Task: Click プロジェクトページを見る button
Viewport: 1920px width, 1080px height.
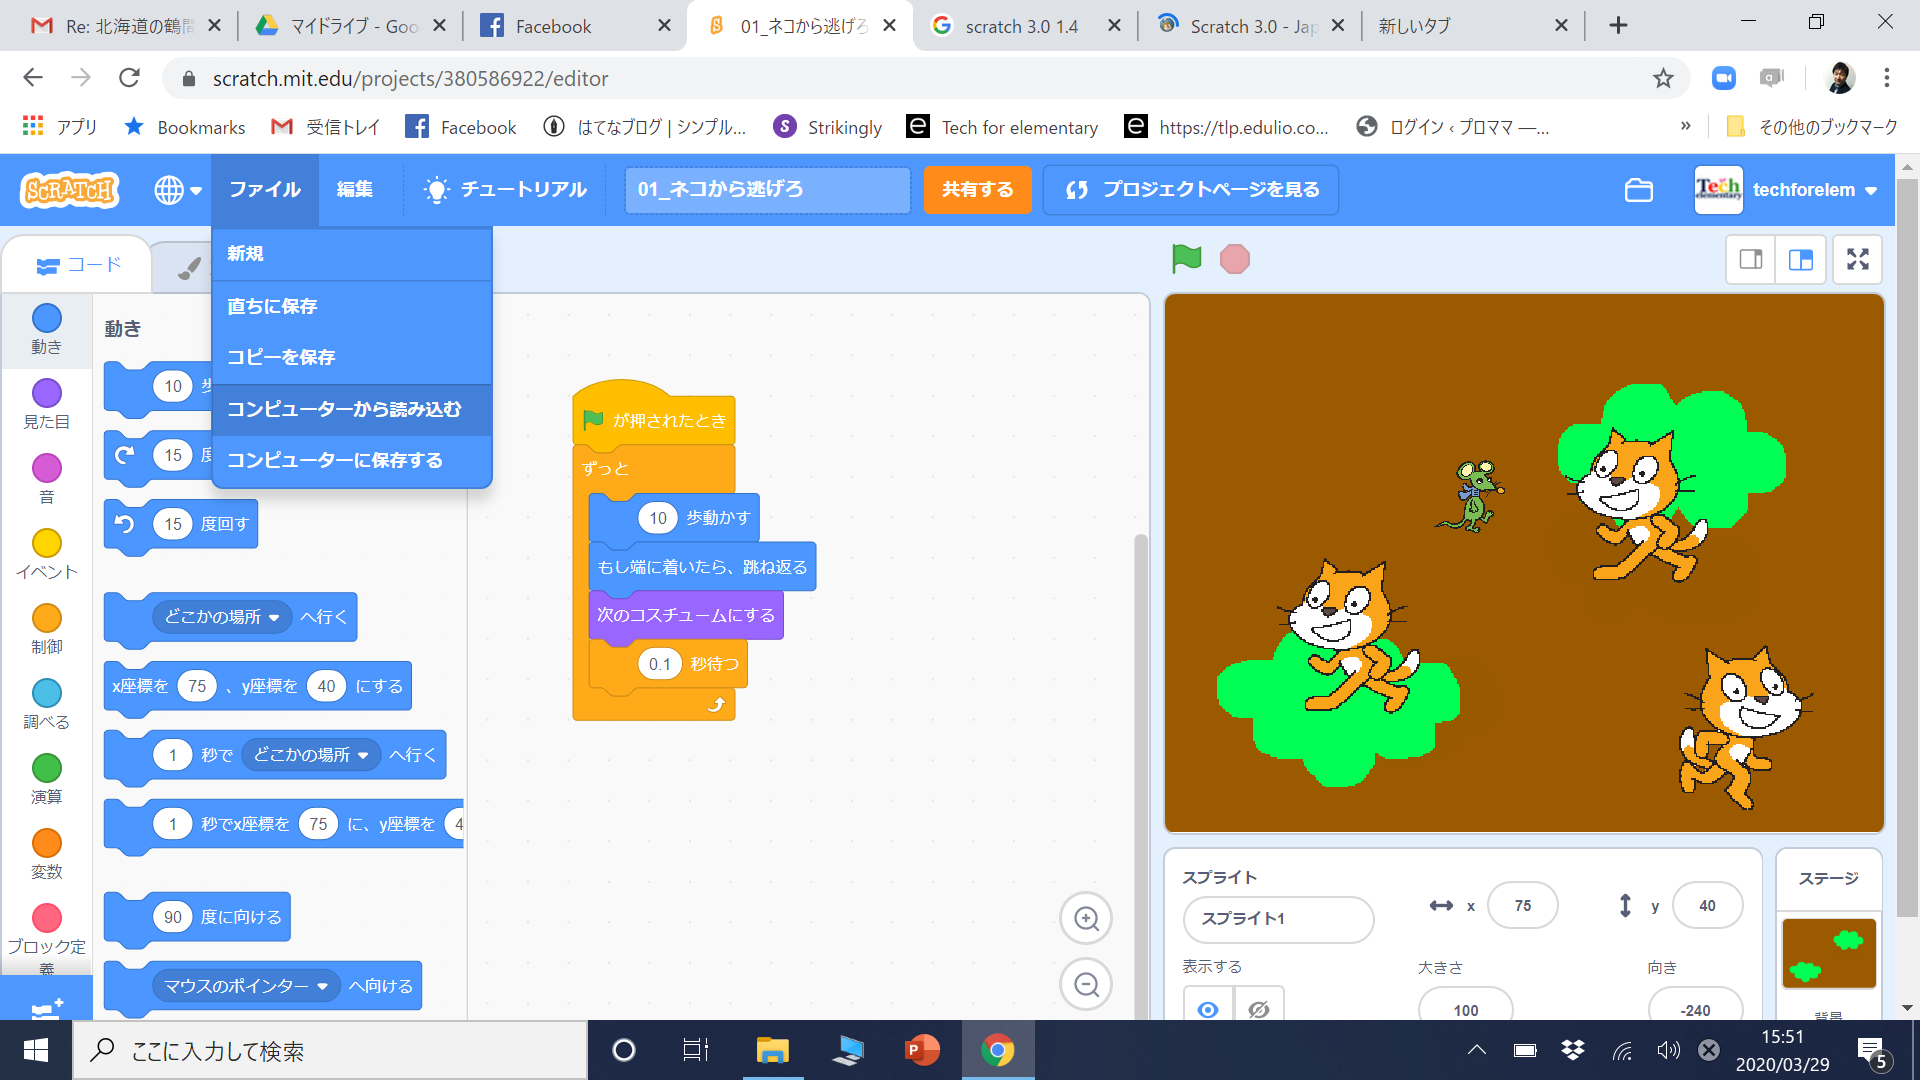Action: click(1190, 190)
